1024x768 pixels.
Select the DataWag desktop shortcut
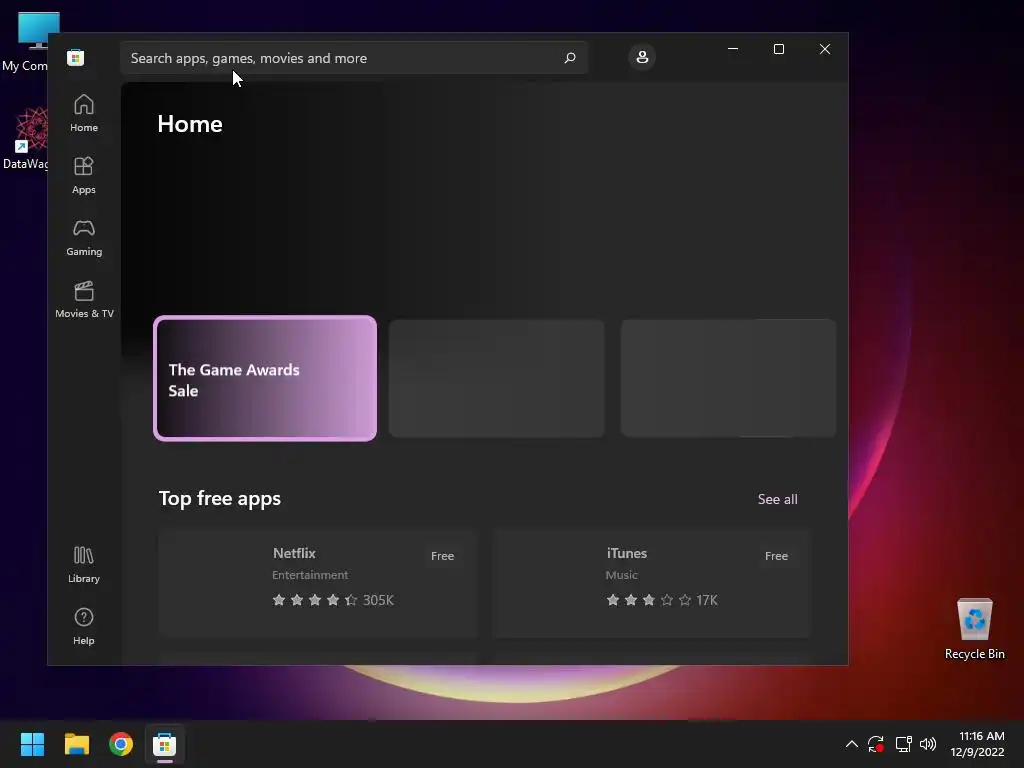coord(24,139)
